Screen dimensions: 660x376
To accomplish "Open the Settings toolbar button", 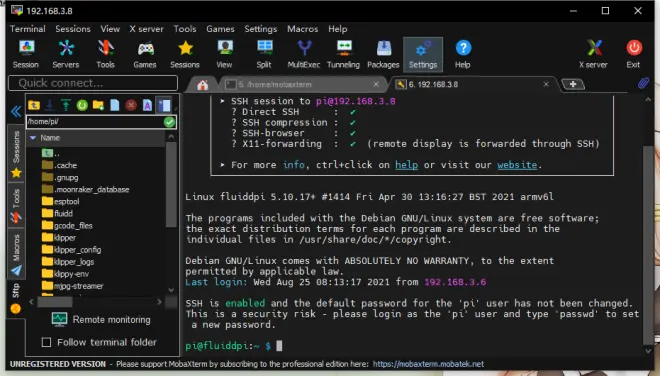I will tap(423, 54).
